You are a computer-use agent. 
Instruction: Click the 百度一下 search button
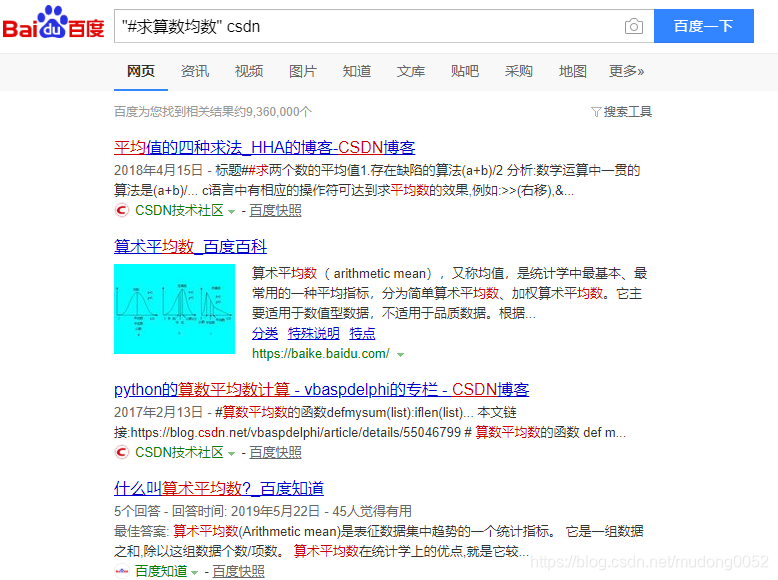(x=704, y=26)
